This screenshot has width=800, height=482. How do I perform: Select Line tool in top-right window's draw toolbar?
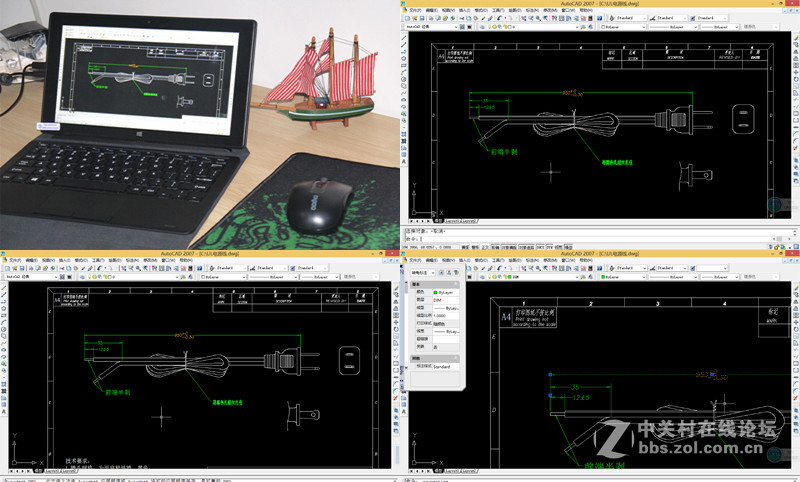404,38
